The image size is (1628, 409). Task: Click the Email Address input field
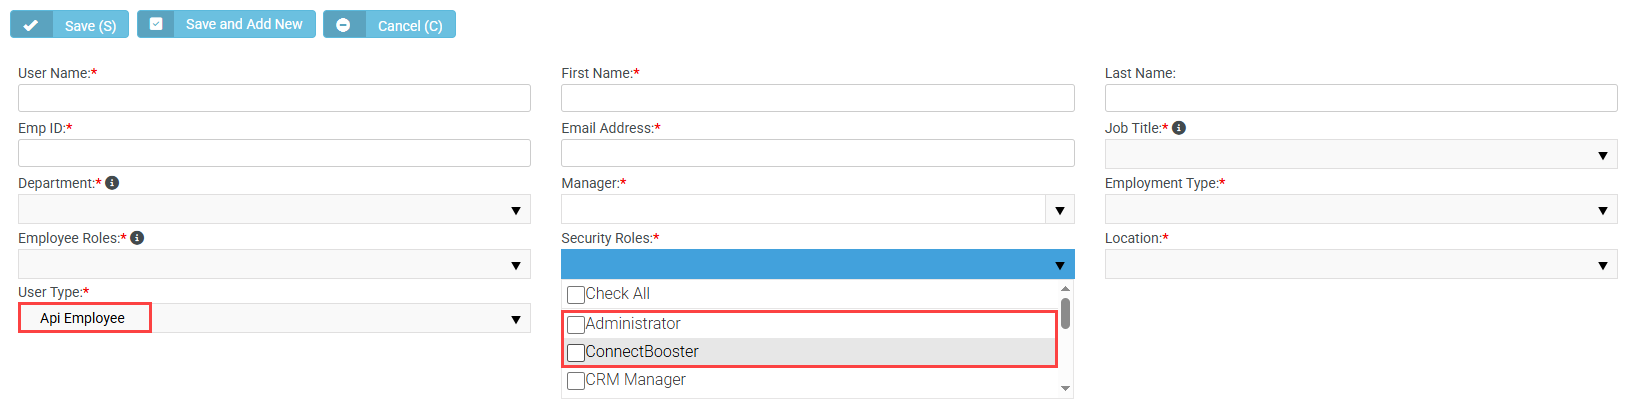818,153
